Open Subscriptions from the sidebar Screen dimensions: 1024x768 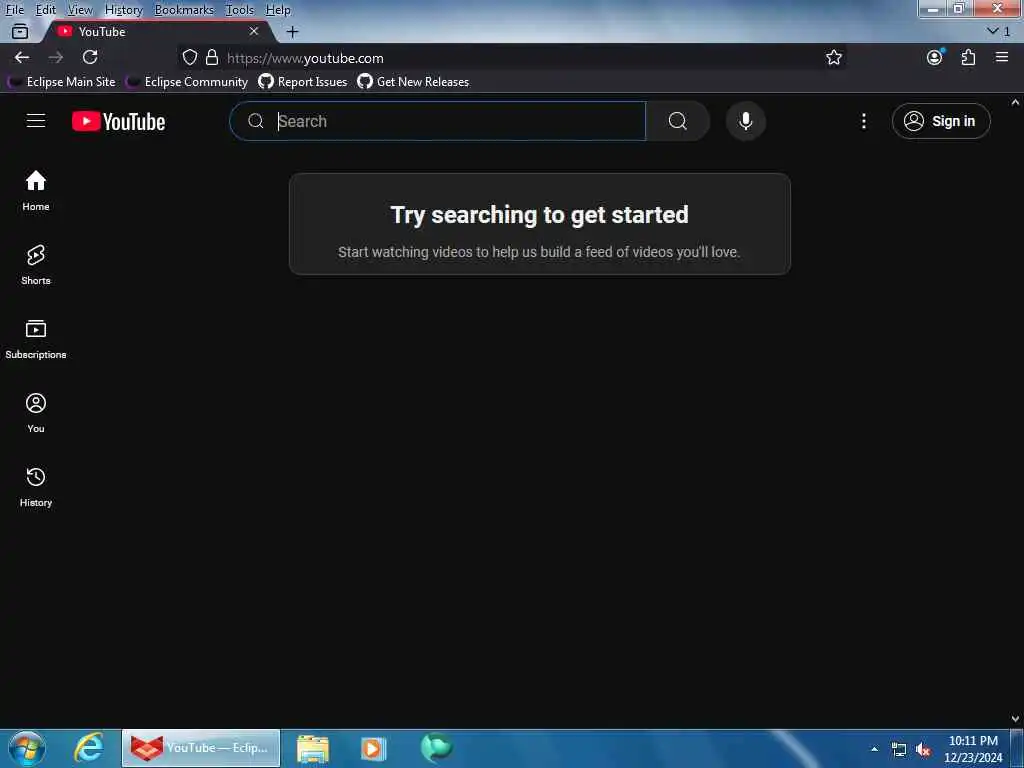point(36,339)
